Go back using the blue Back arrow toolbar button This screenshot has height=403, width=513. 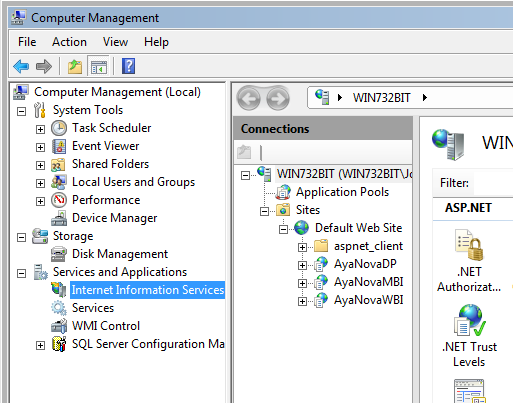point(21,66)
